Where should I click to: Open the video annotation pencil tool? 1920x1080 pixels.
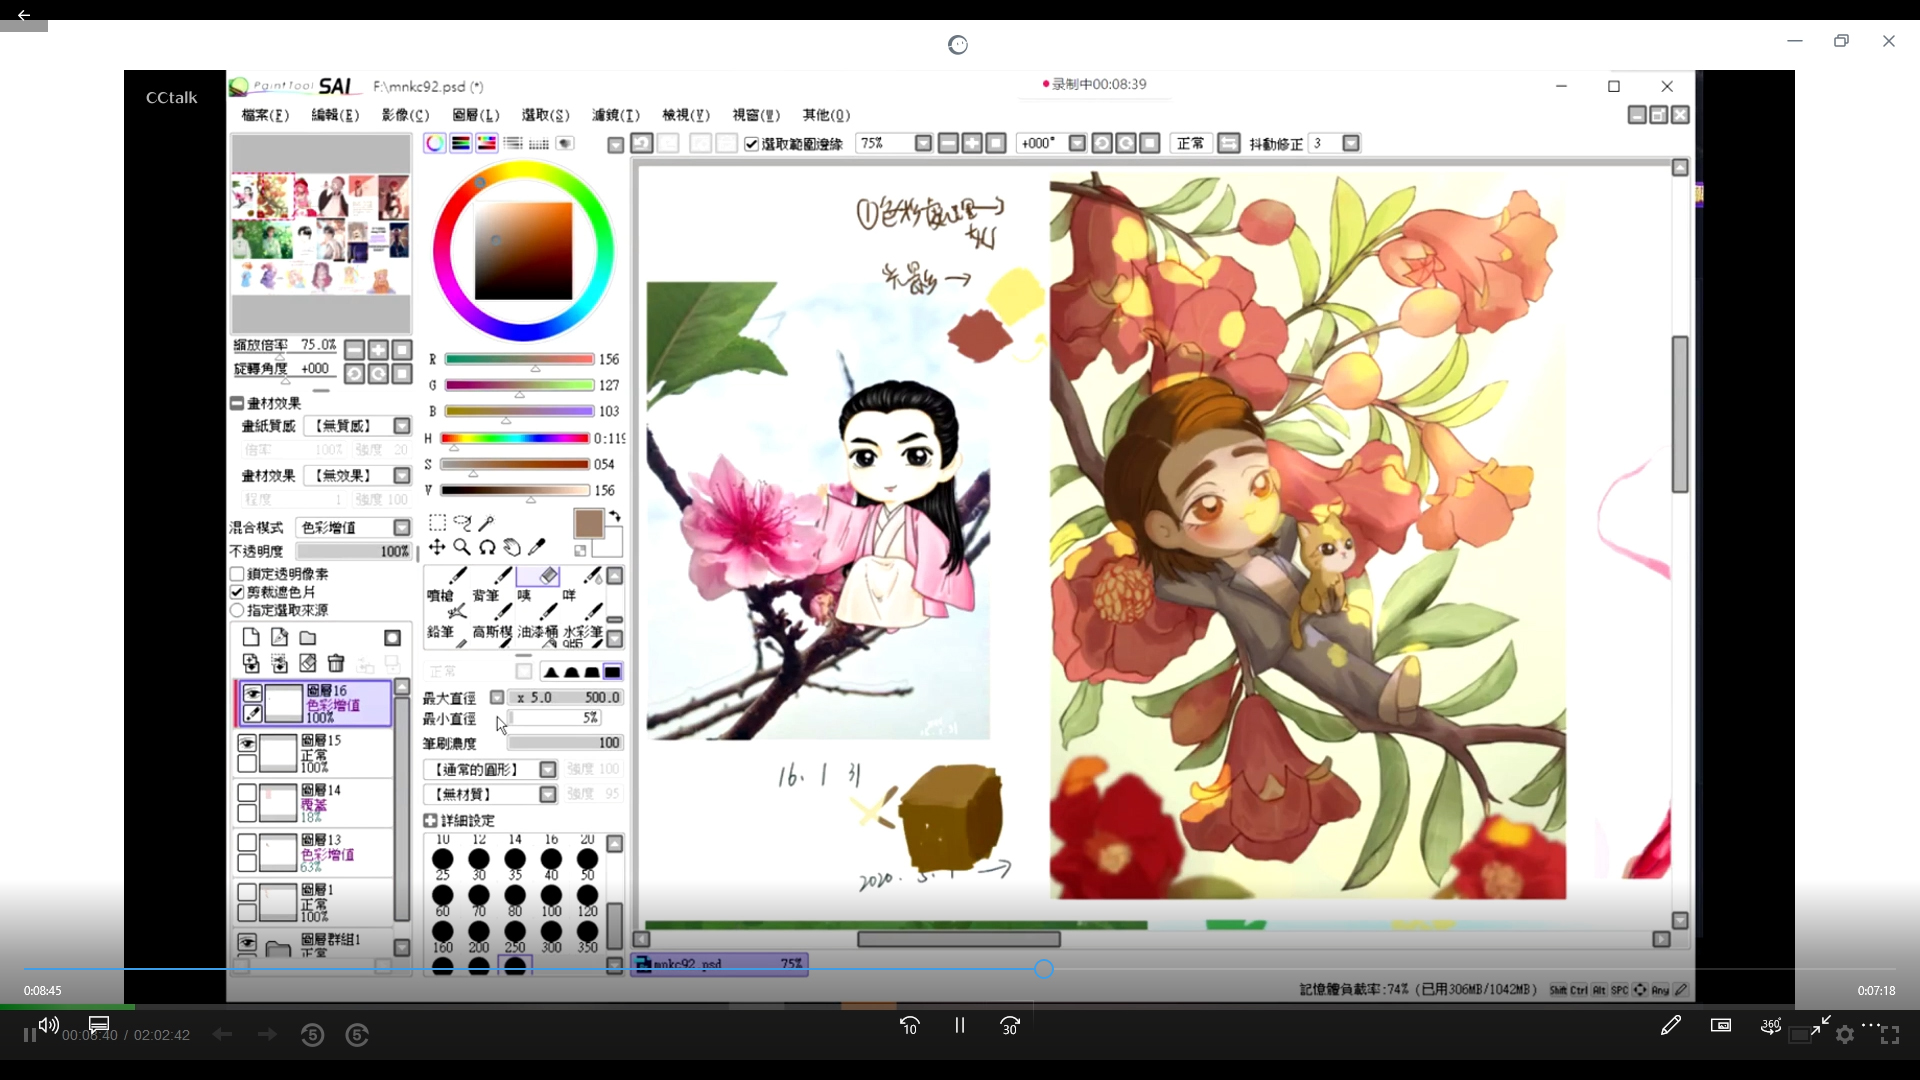point(1670,1025)
